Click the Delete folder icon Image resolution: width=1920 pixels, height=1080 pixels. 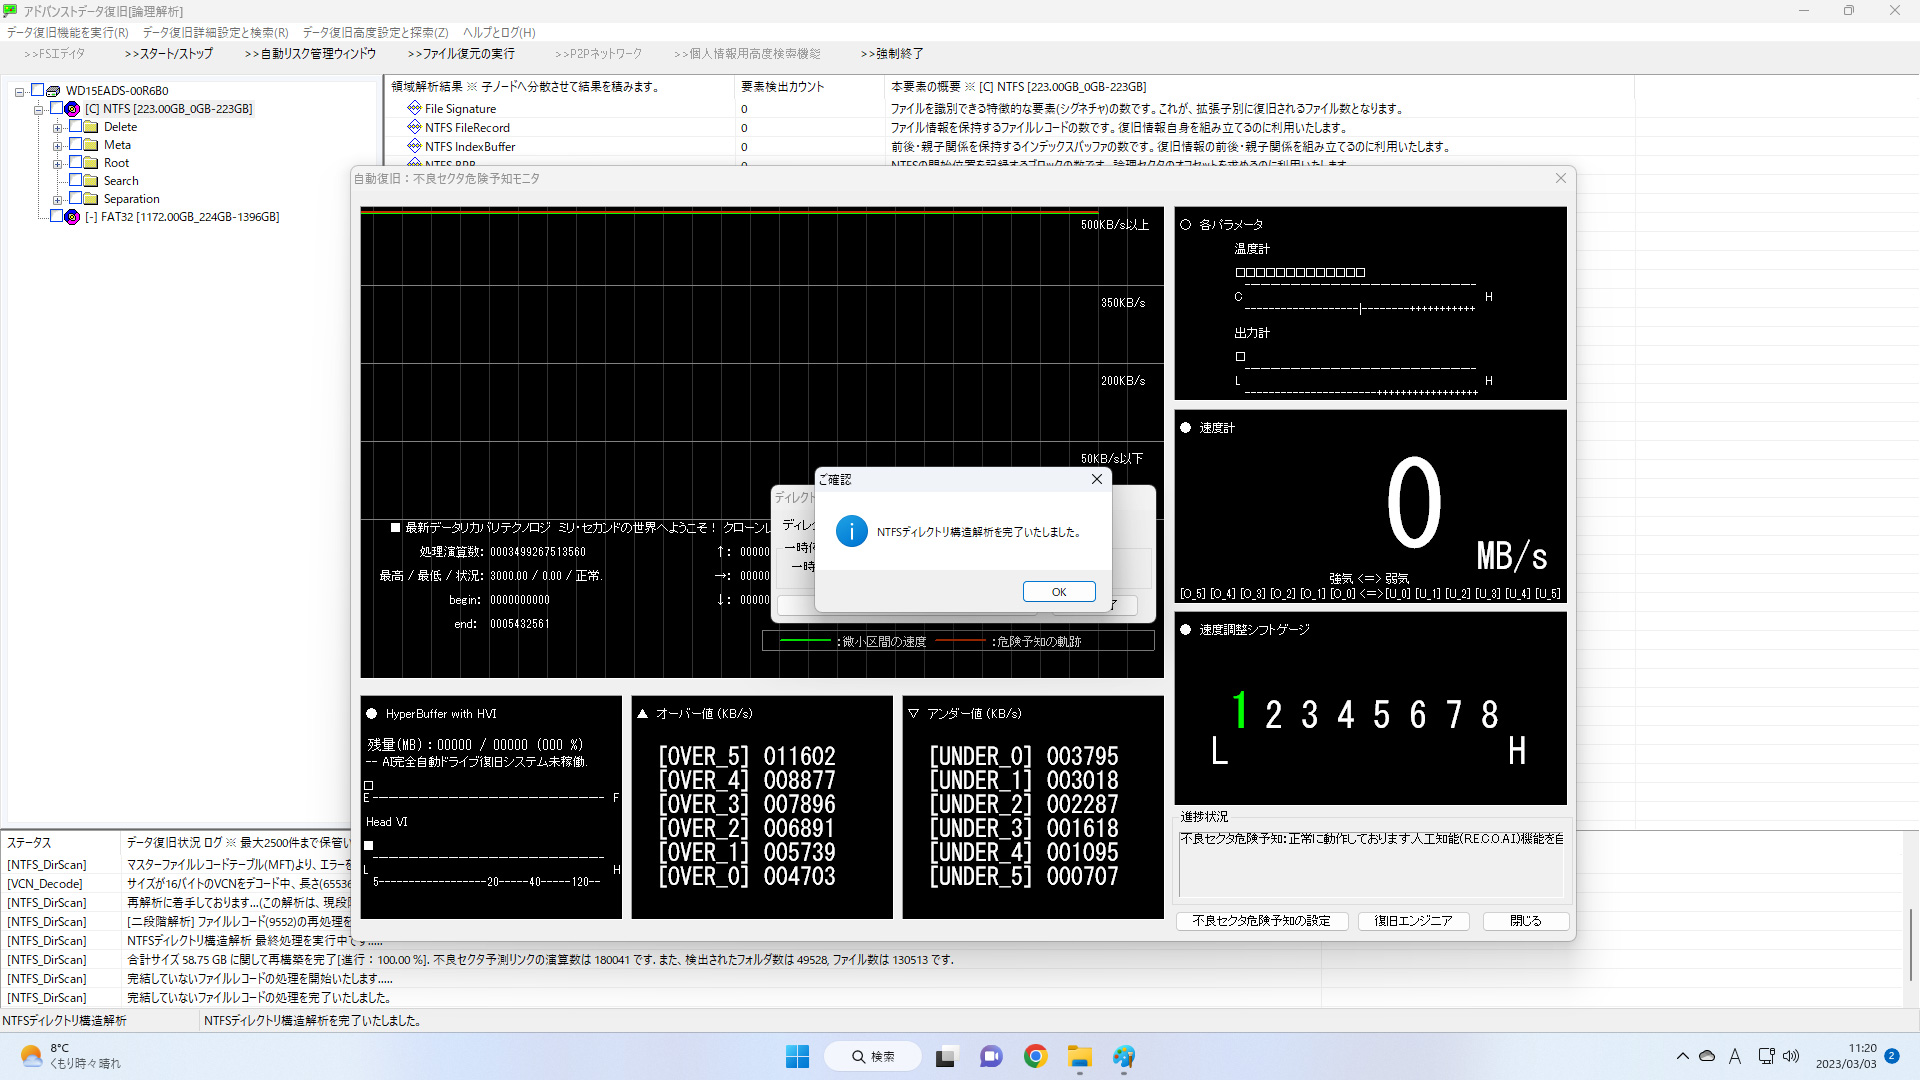coord(91,127)
